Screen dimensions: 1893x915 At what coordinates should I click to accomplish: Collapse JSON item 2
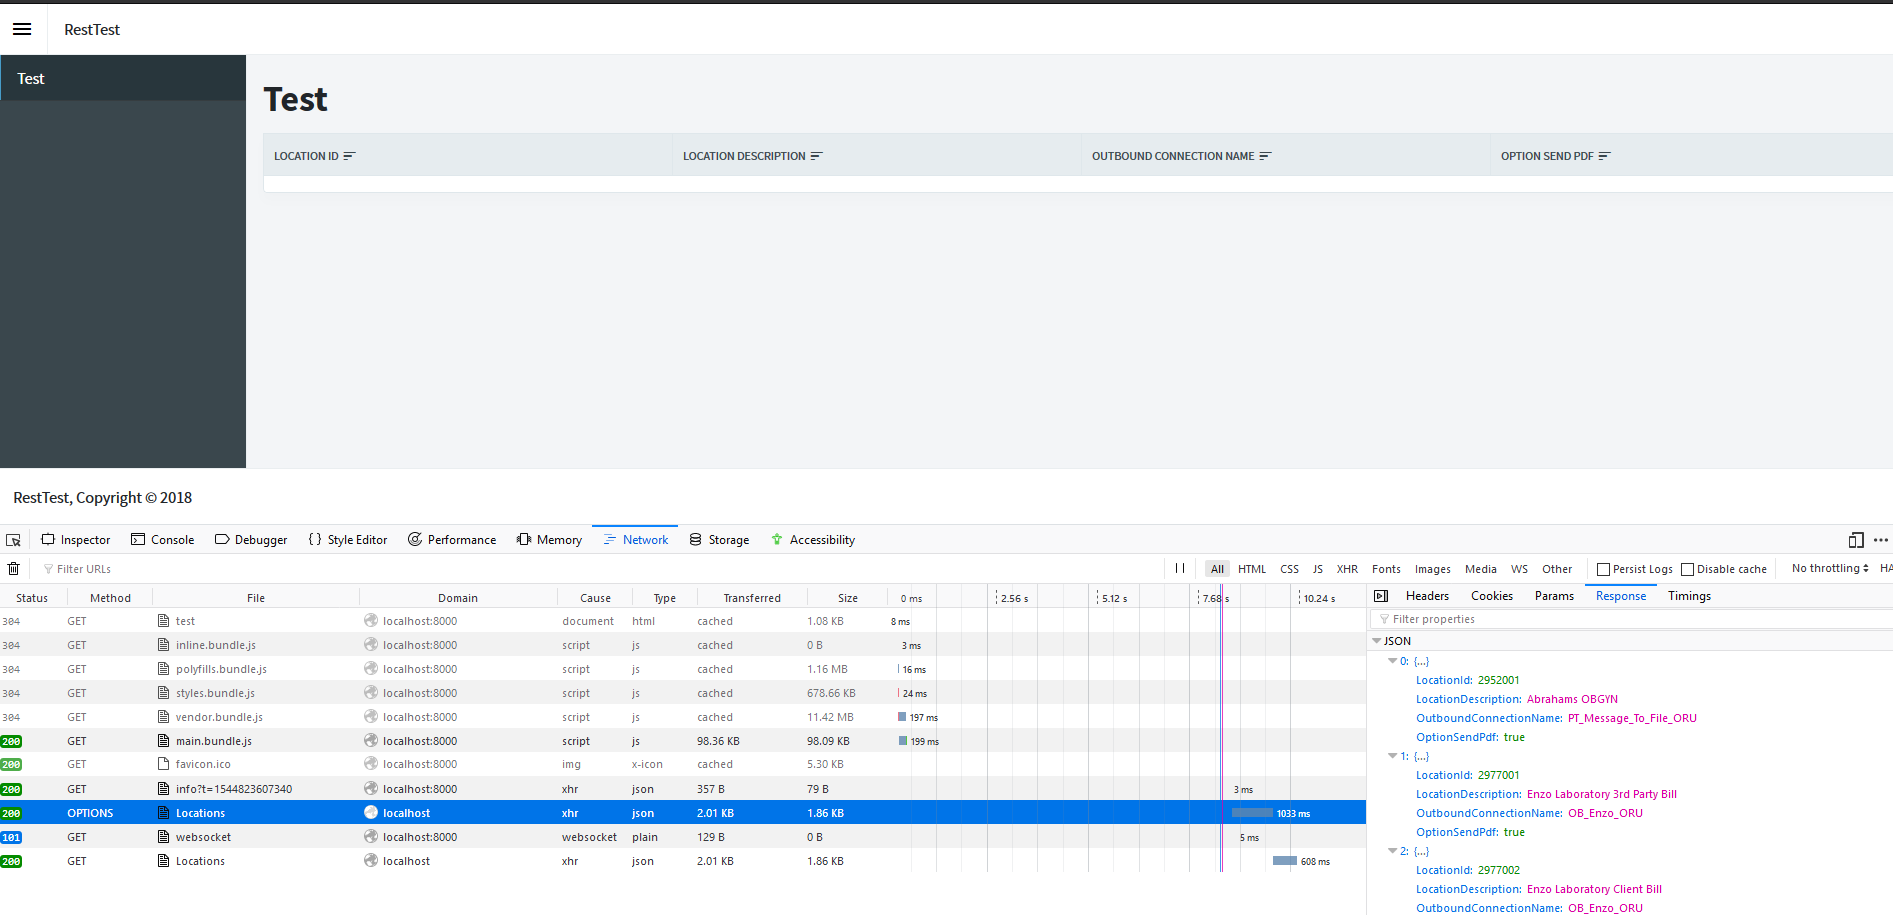1392,851
